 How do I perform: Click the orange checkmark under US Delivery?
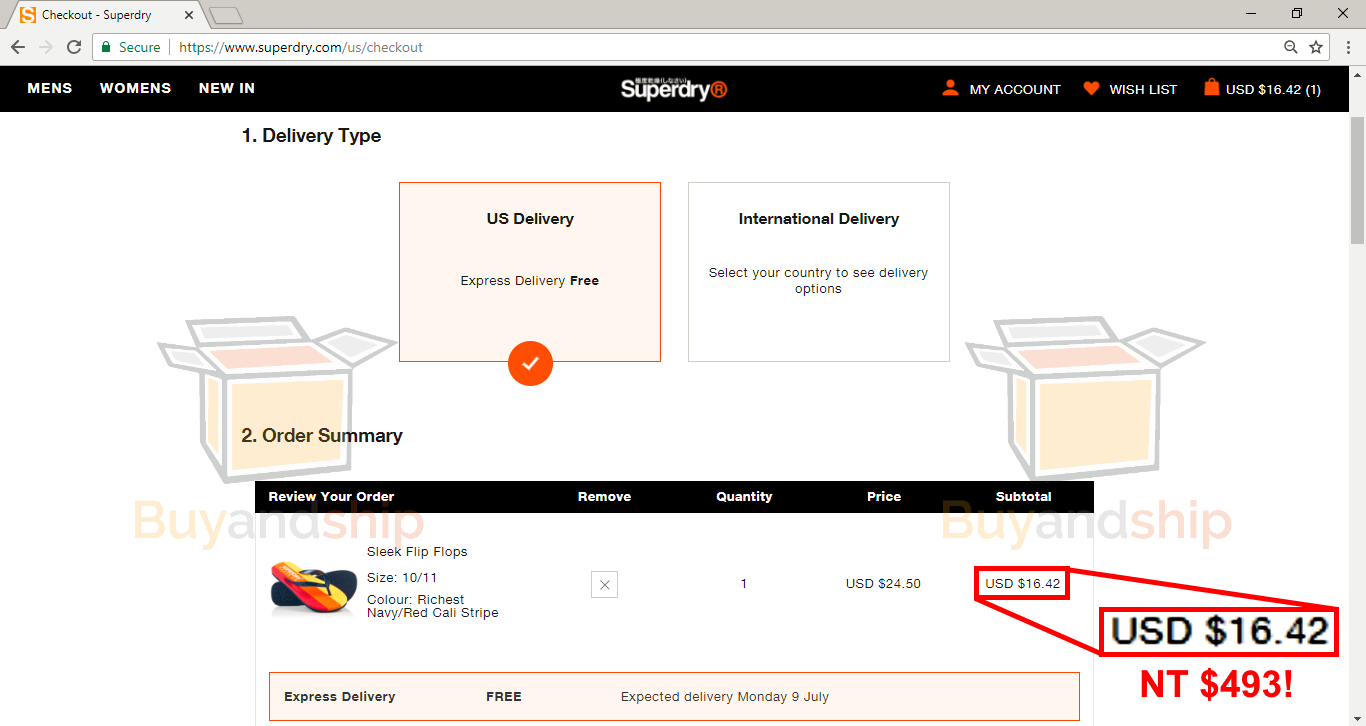click(530, 363)
